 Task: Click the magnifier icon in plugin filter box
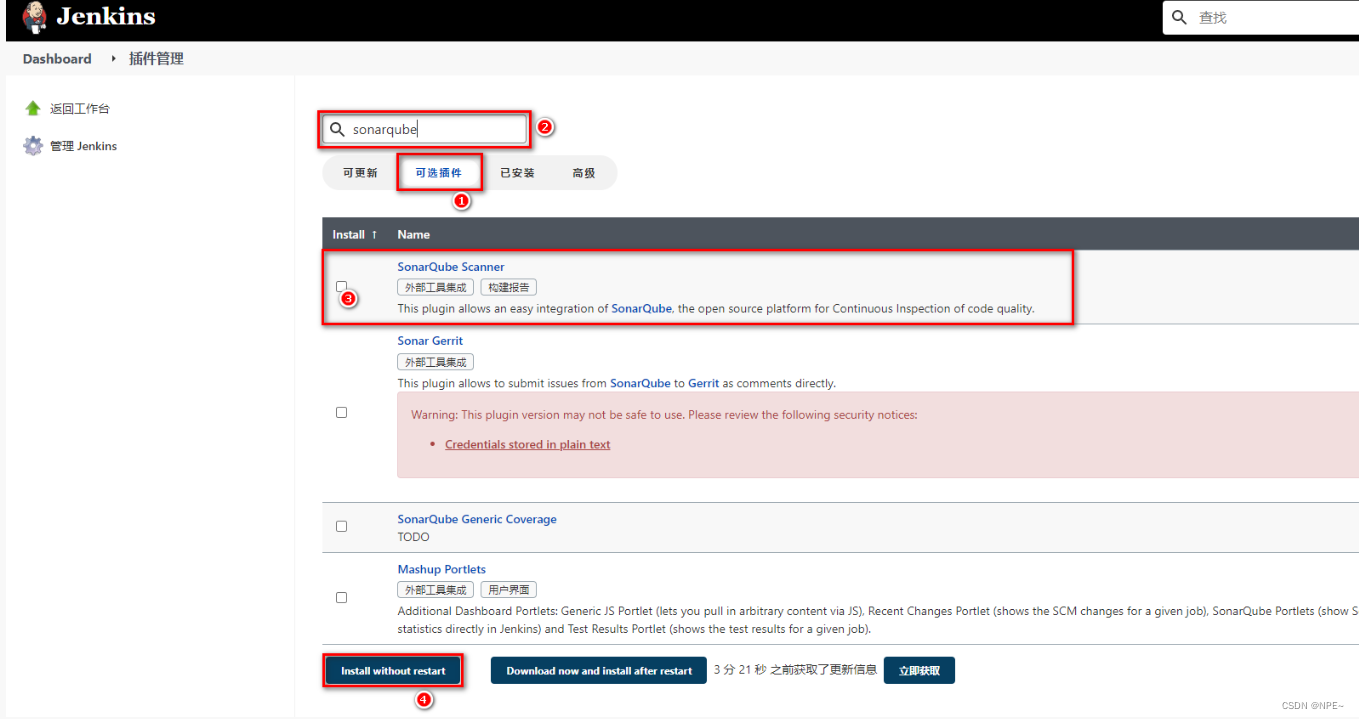[338, 129]
